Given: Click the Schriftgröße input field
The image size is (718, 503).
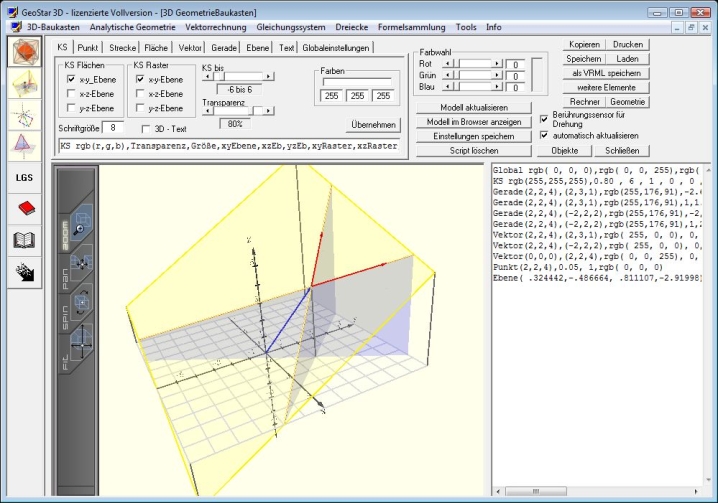Looking at the screenshot, I should (x=114, y=128).
